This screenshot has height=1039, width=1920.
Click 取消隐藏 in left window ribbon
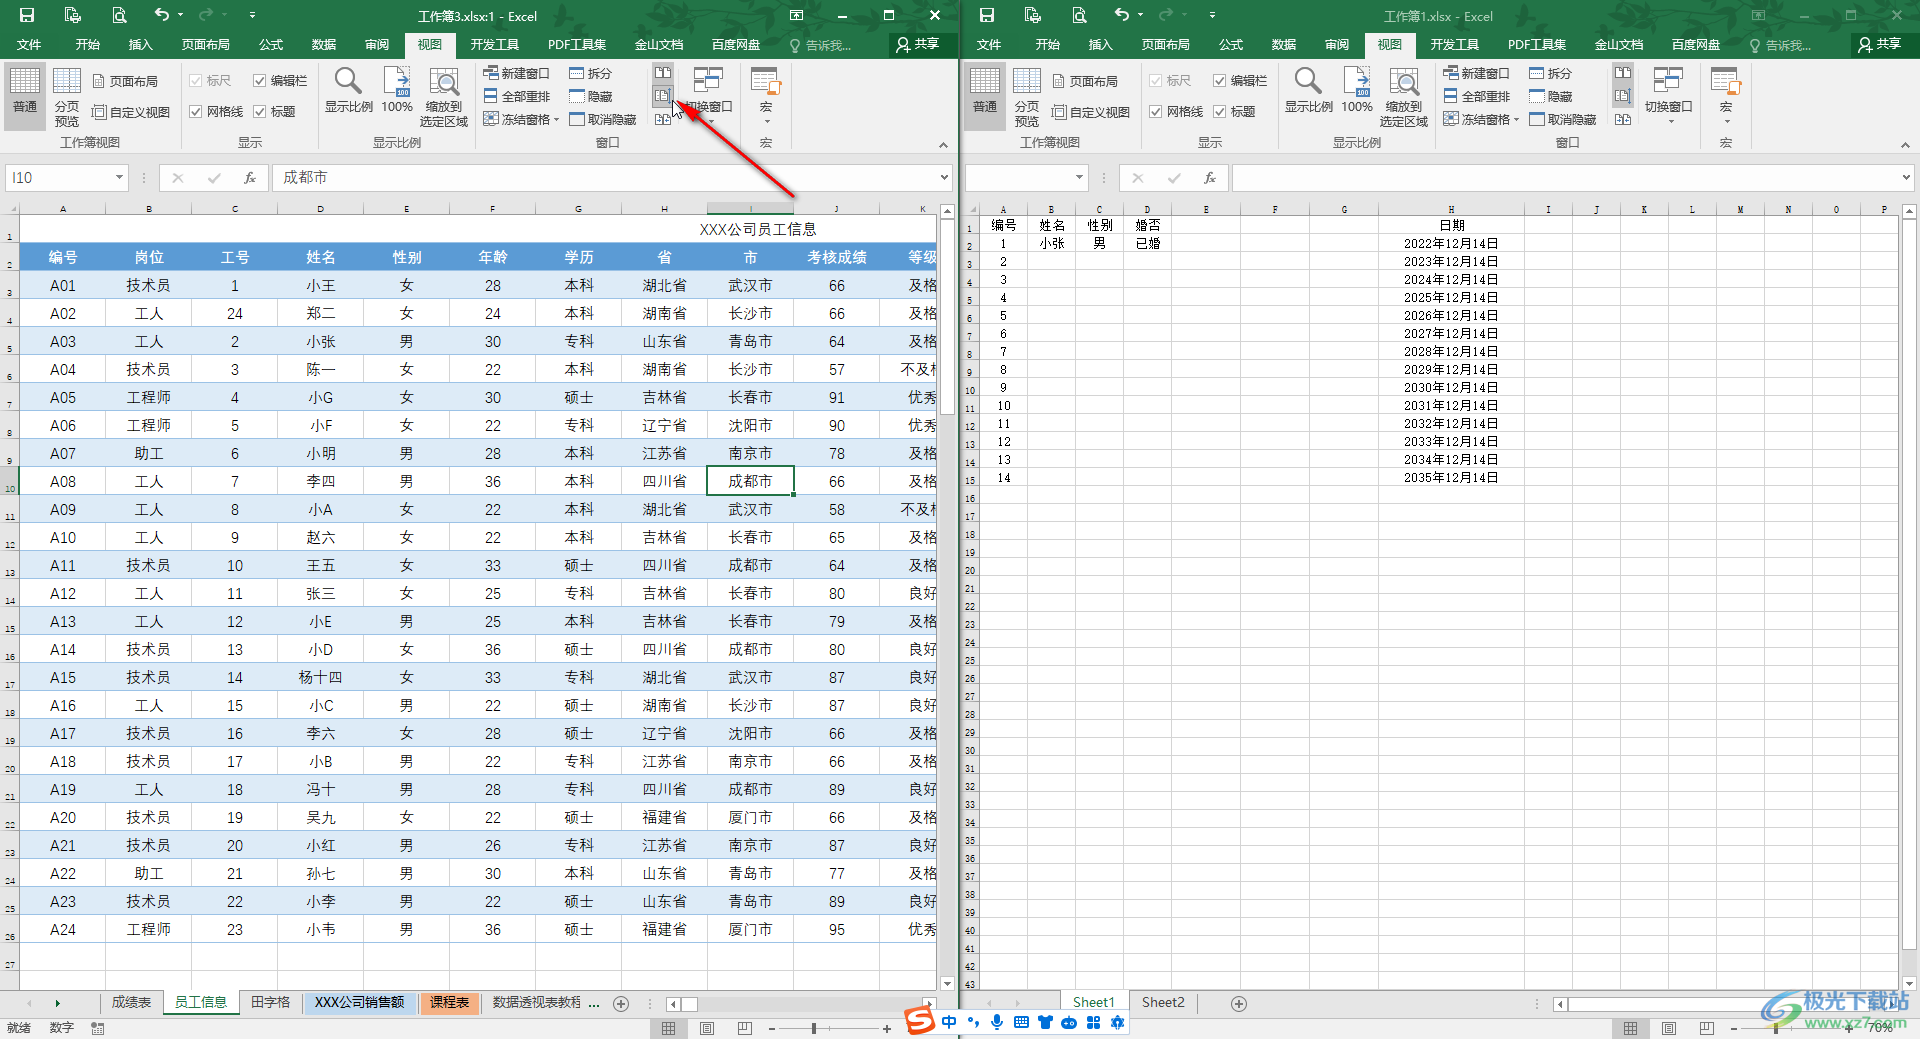602,119
